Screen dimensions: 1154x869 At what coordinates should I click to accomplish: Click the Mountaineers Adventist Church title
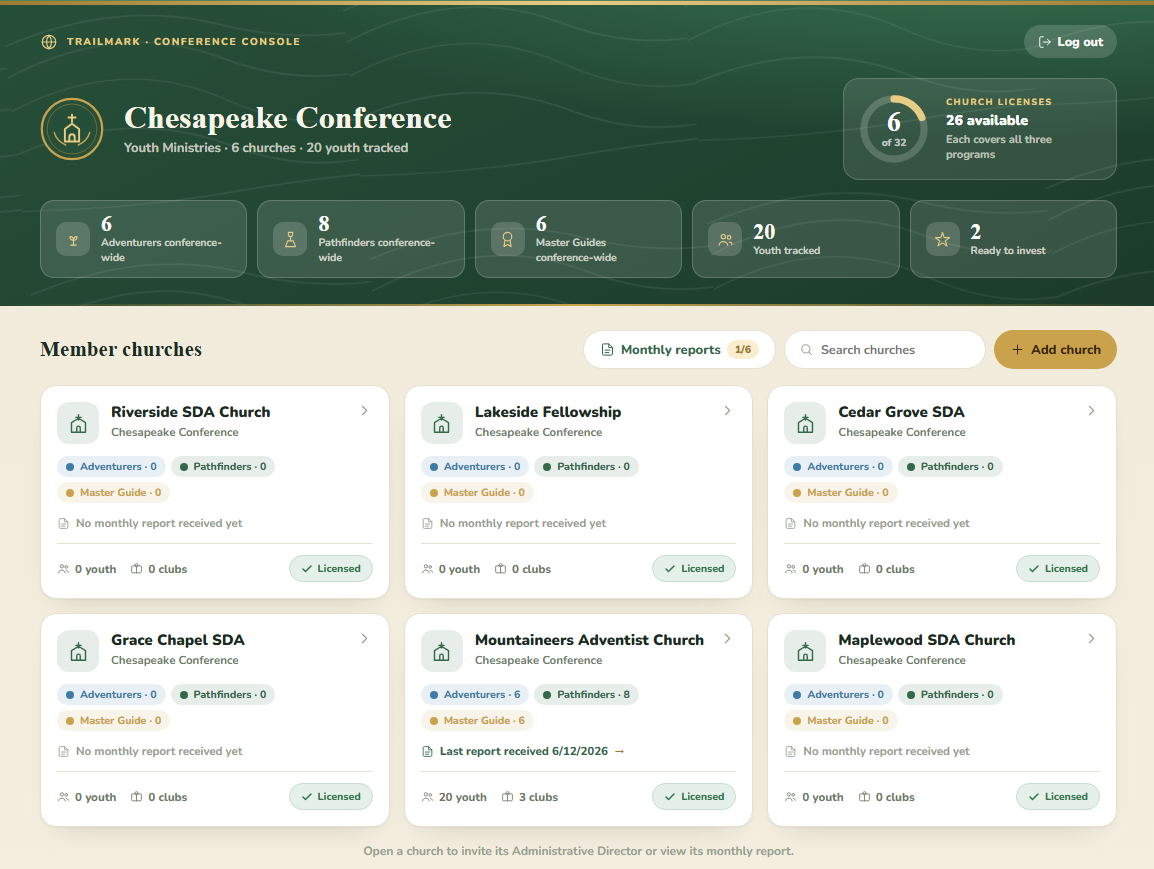point(590,640)
